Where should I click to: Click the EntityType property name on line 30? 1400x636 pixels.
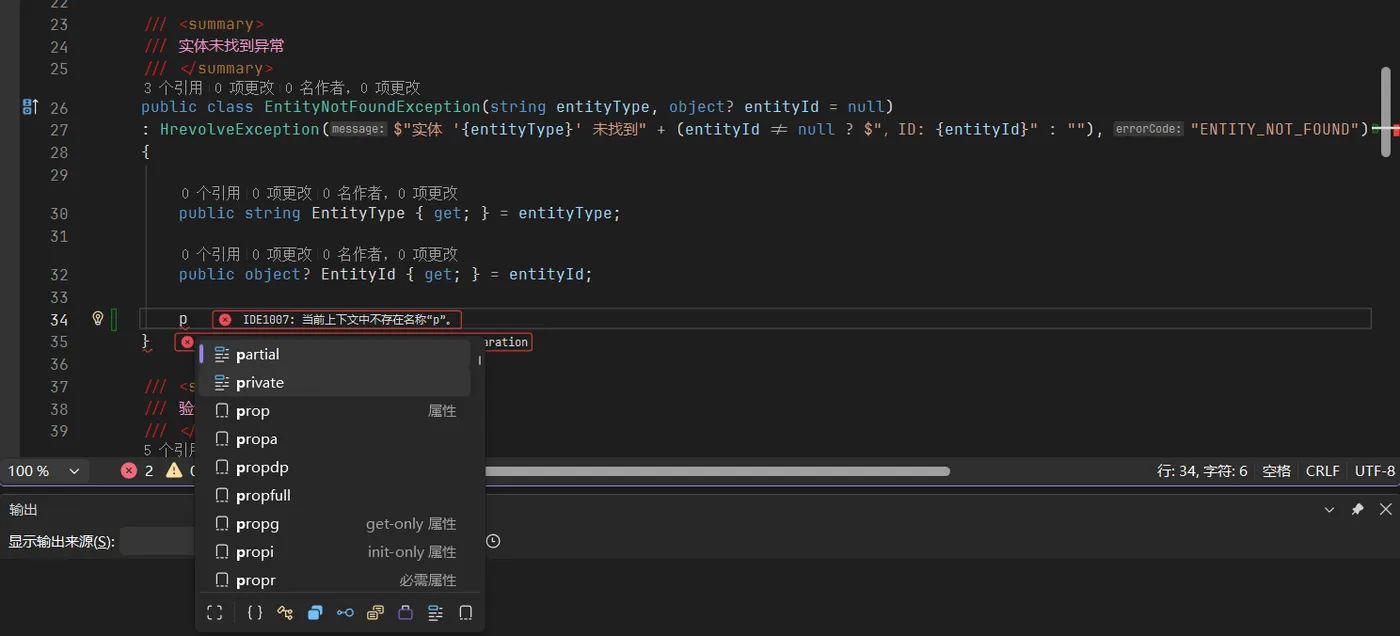[x=358, y=213]
